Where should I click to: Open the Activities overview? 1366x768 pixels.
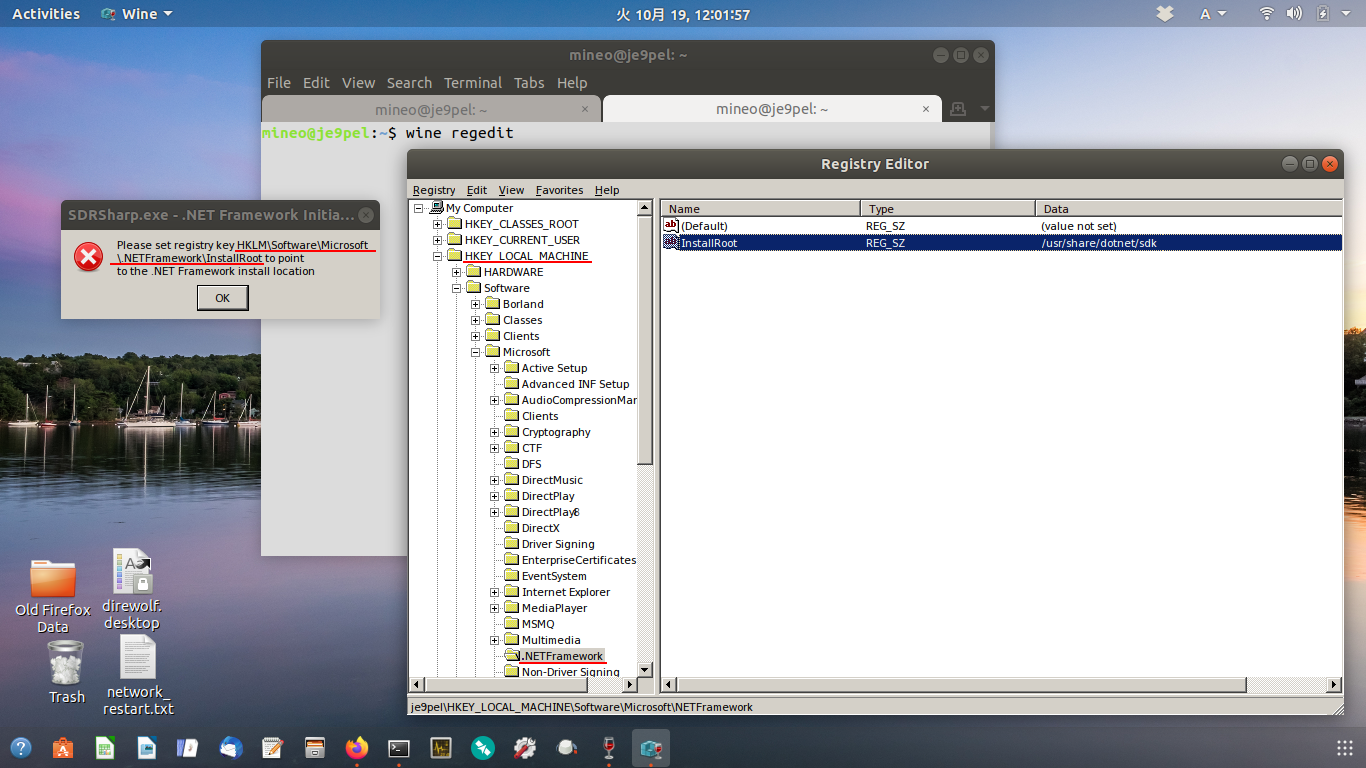coord(46,14)
